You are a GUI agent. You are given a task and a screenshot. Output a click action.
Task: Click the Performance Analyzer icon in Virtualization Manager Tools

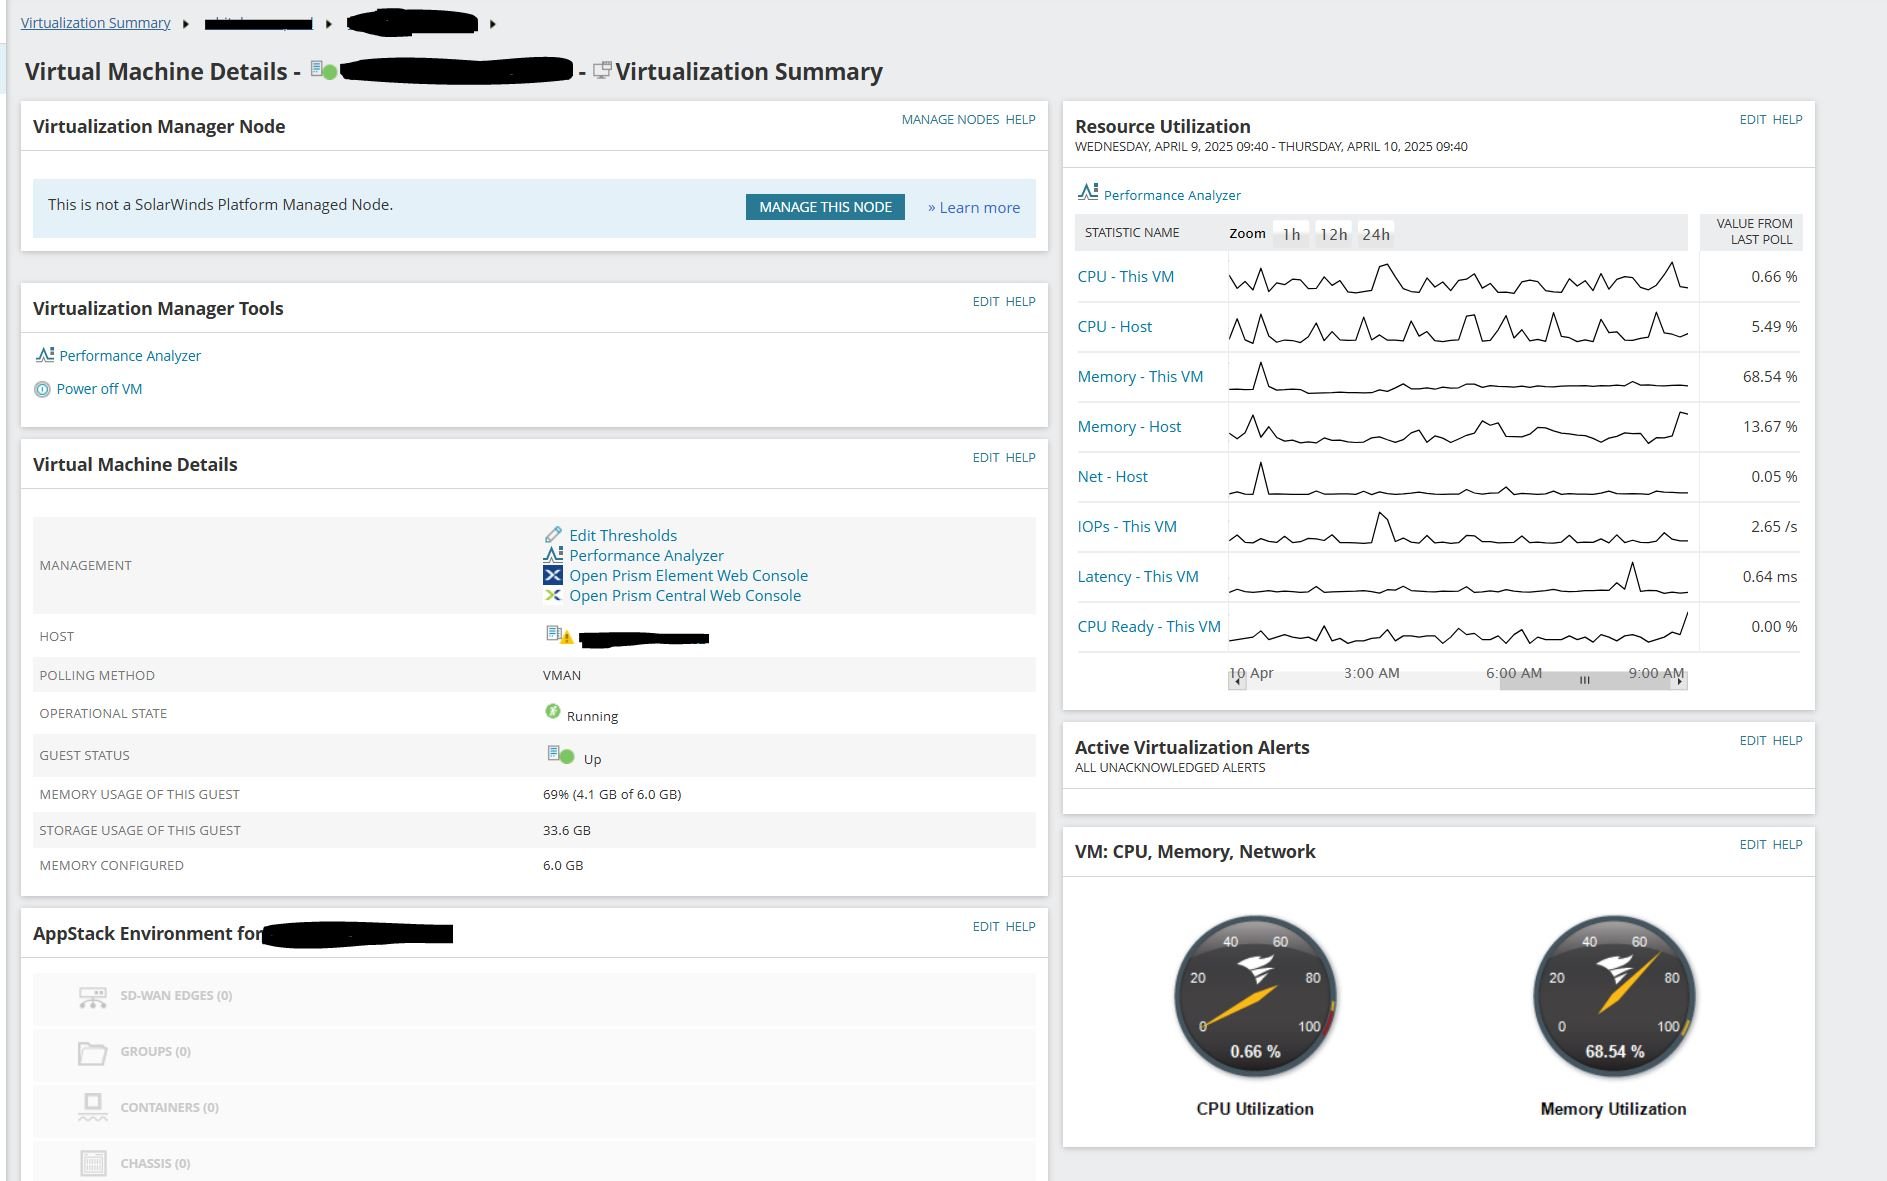click(x=44, y=355)
